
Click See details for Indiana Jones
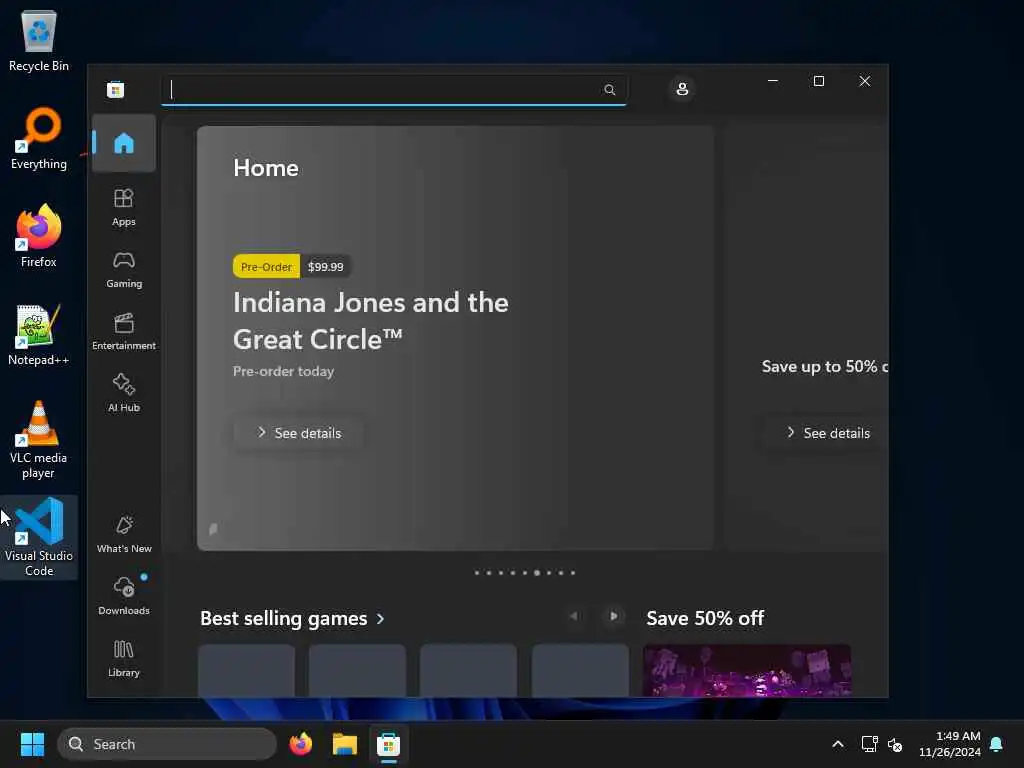click(298, 433)
